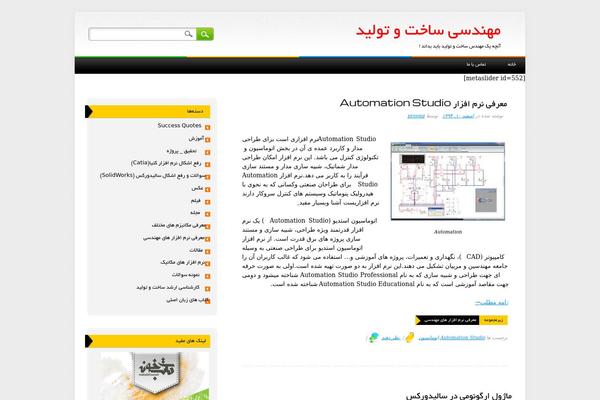Open the Success Quotes category
This screenshot has height=400, width=600.
[179, 126]
